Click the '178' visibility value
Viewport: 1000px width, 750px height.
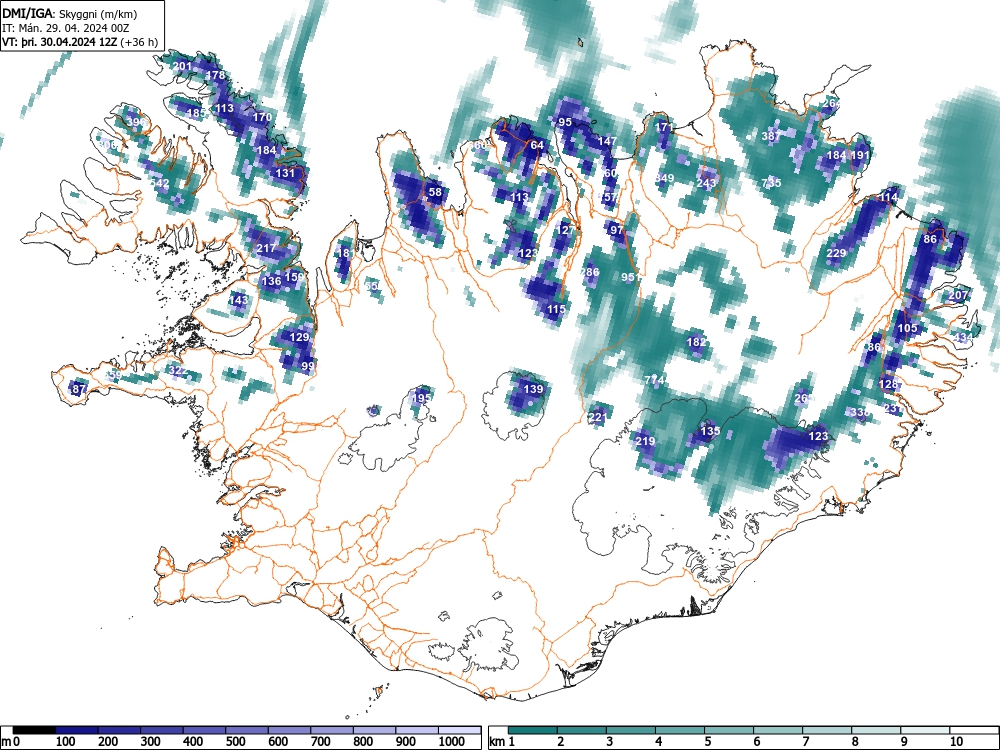pyautogui.click(x=216, y=75)
